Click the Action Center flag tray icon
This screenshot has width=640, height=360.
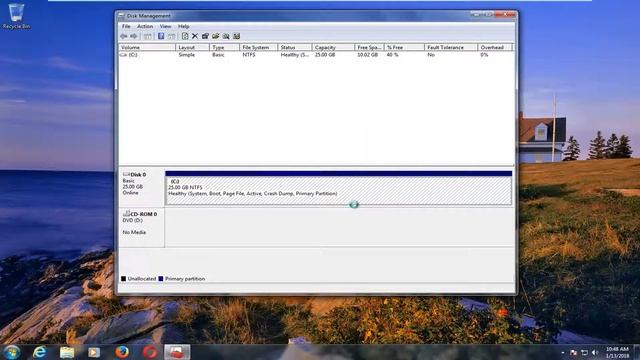pyautogui.click(x=573, y=352)
